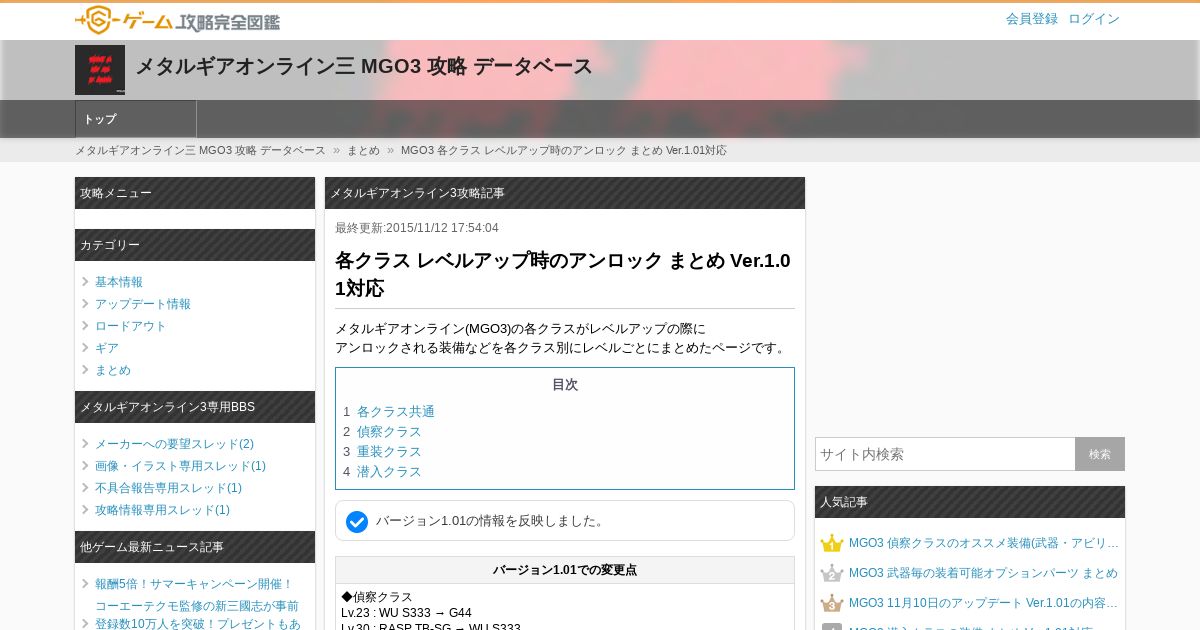Open 報酬5倍！サマーキャンペーン開催！ news

pyautogui.click(x=194, y=584)
